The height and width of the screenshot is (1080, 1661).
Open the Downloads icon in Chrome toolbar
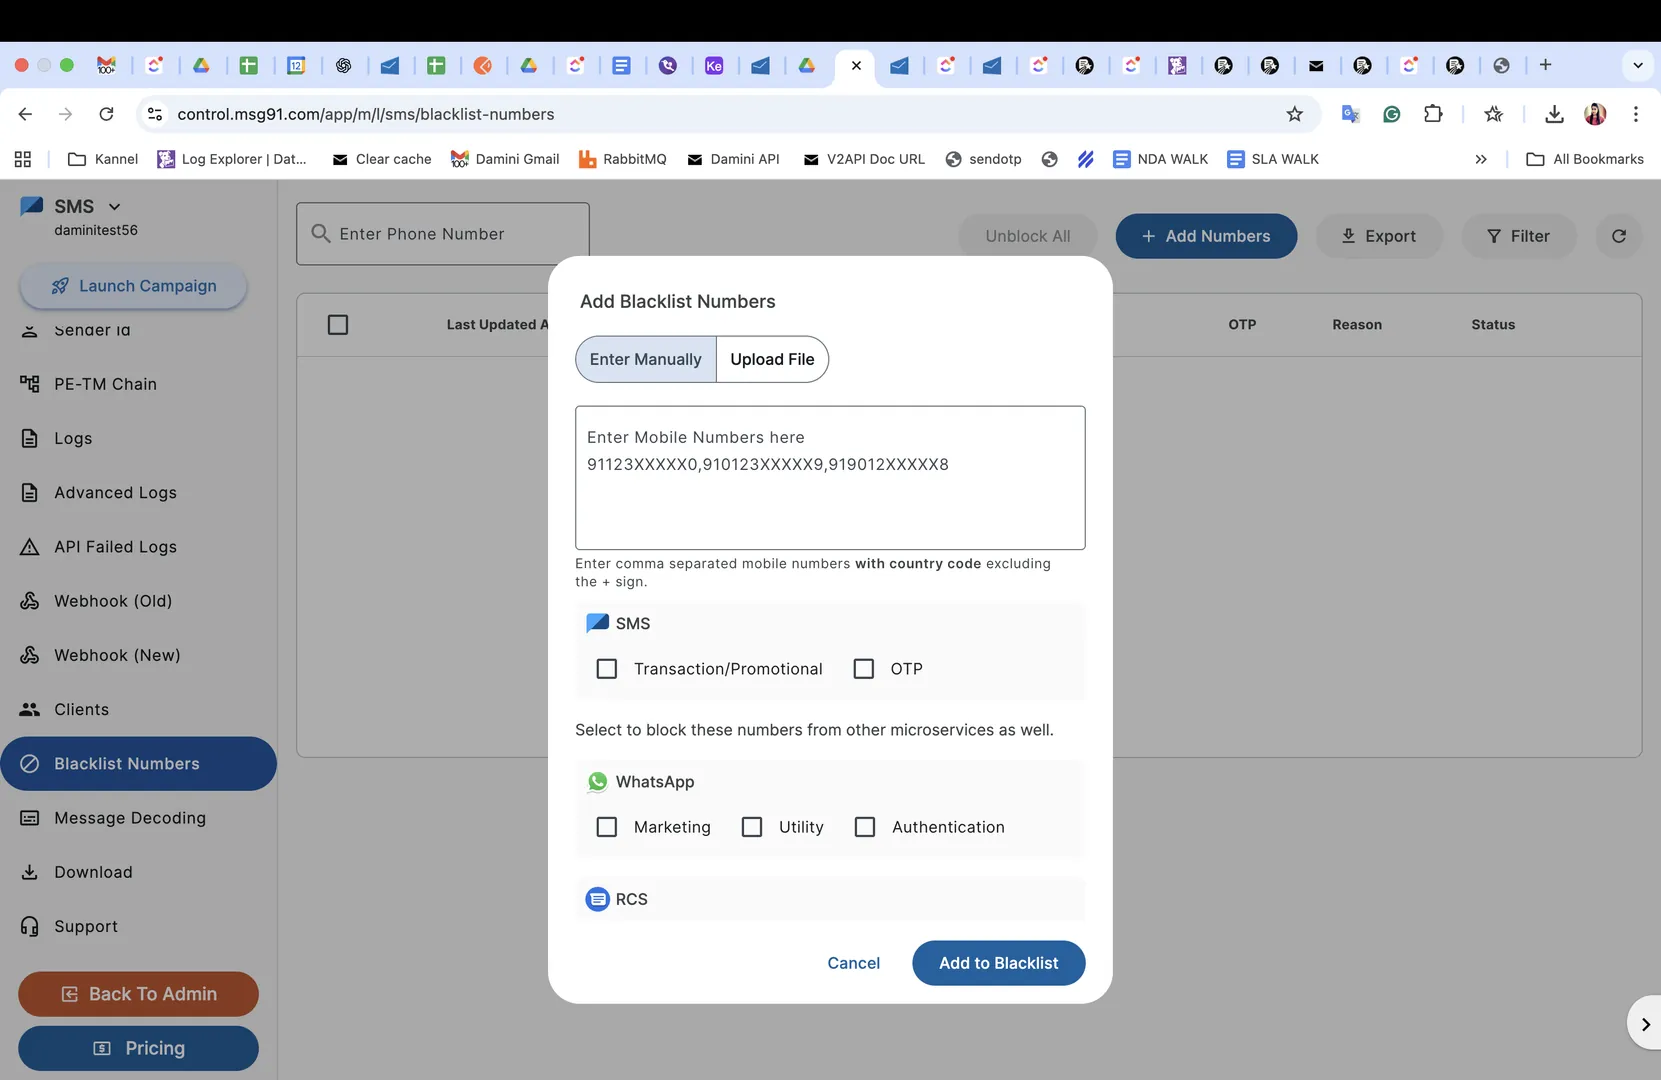1554,114
